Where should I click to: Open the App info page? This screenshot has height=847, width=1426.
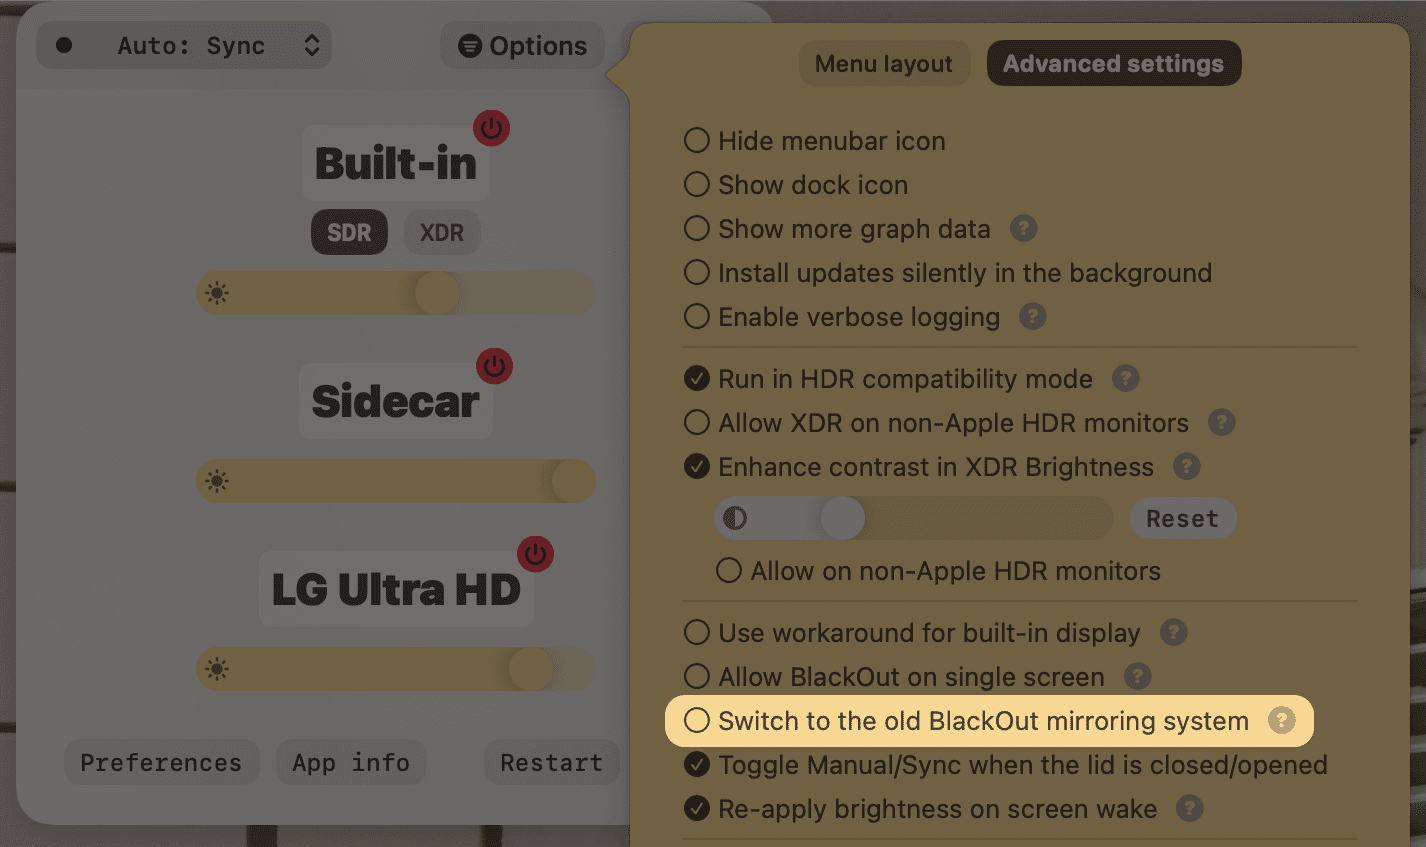pos(351,762)
